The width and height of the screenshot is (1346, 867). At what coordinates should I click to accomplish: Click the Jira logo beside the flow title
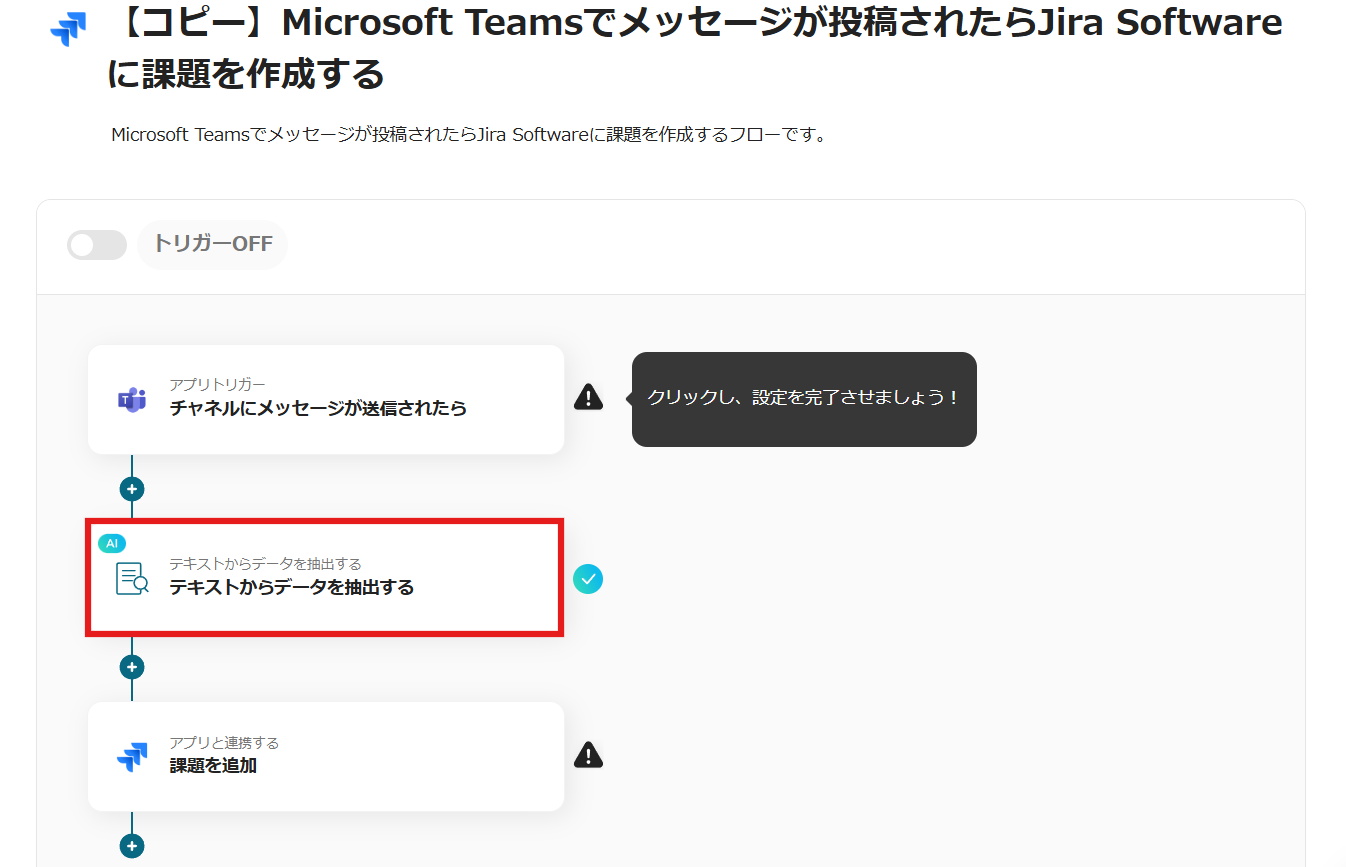pos(68,30)
